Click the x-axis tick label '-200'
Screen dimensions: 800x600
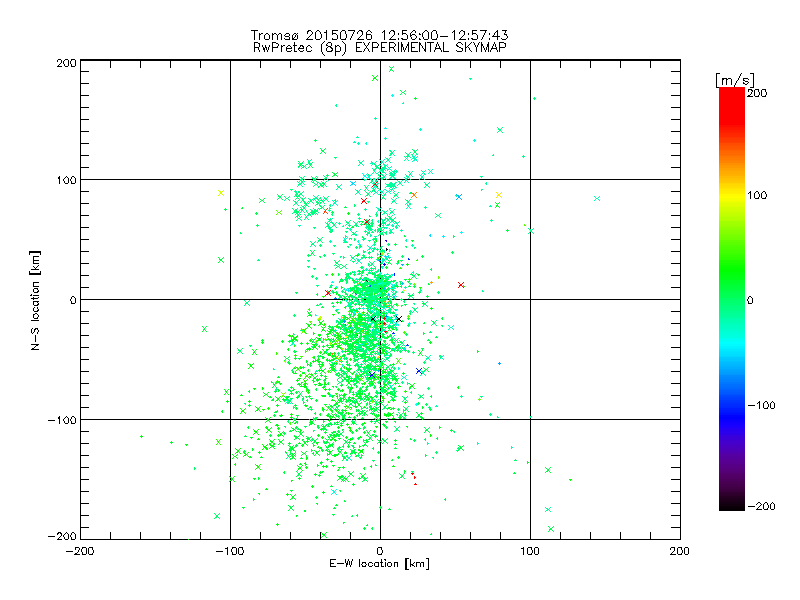(80, 552)
